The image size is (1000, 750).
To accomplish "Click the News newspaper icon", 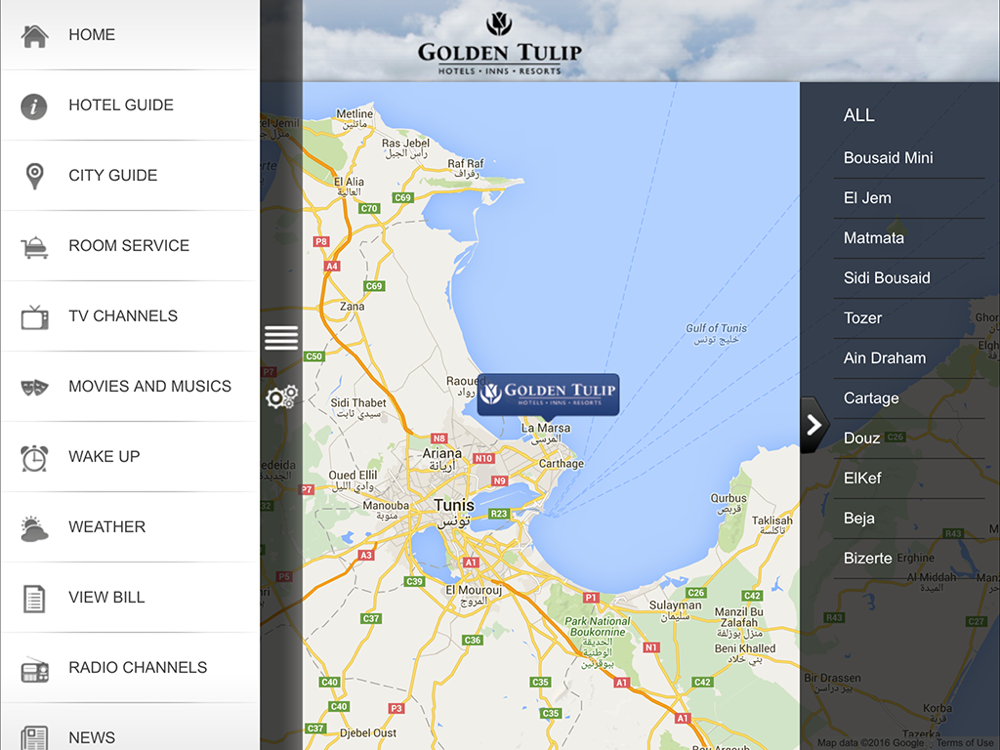I will click(34, 738).
